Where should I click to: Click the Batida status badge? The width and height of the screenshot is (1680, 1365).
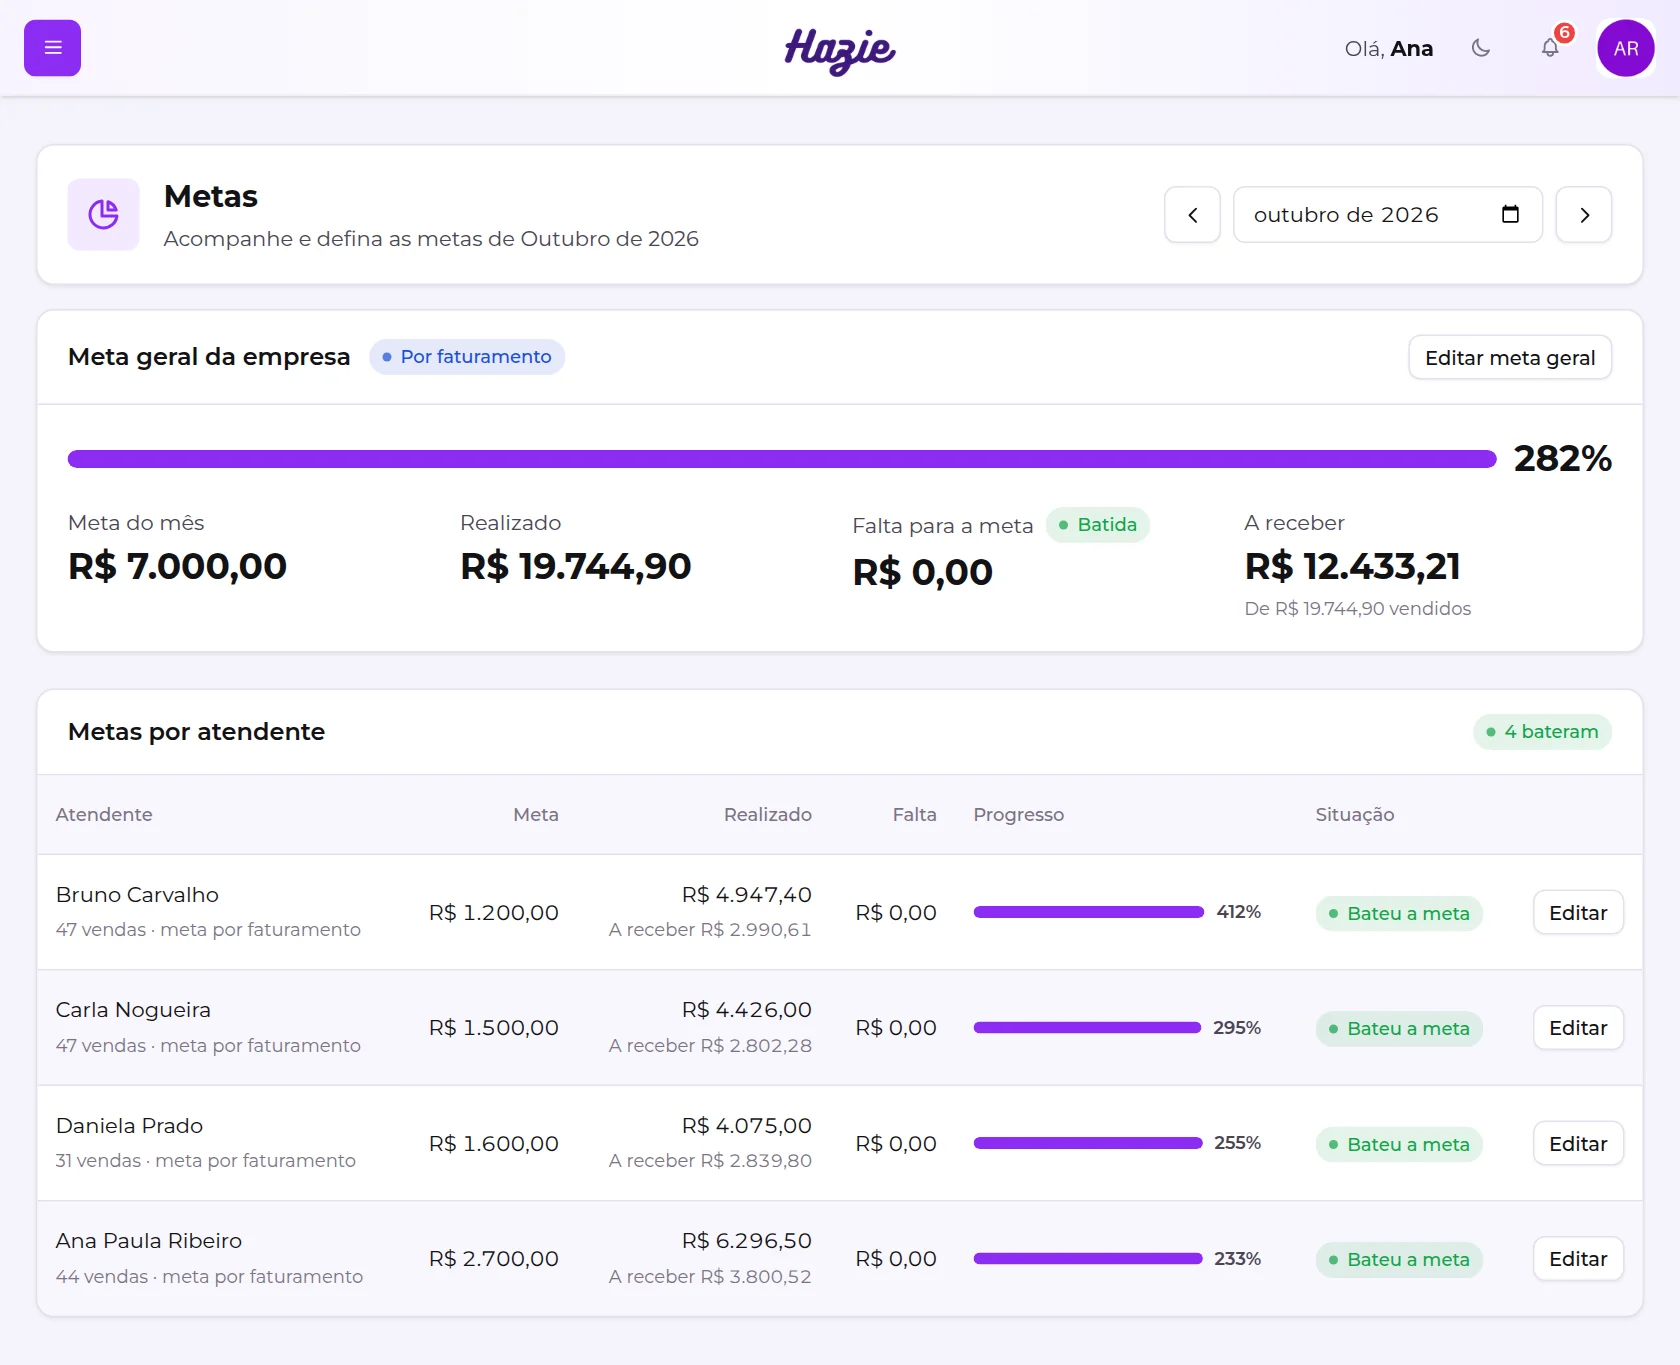coord(1098,525)
